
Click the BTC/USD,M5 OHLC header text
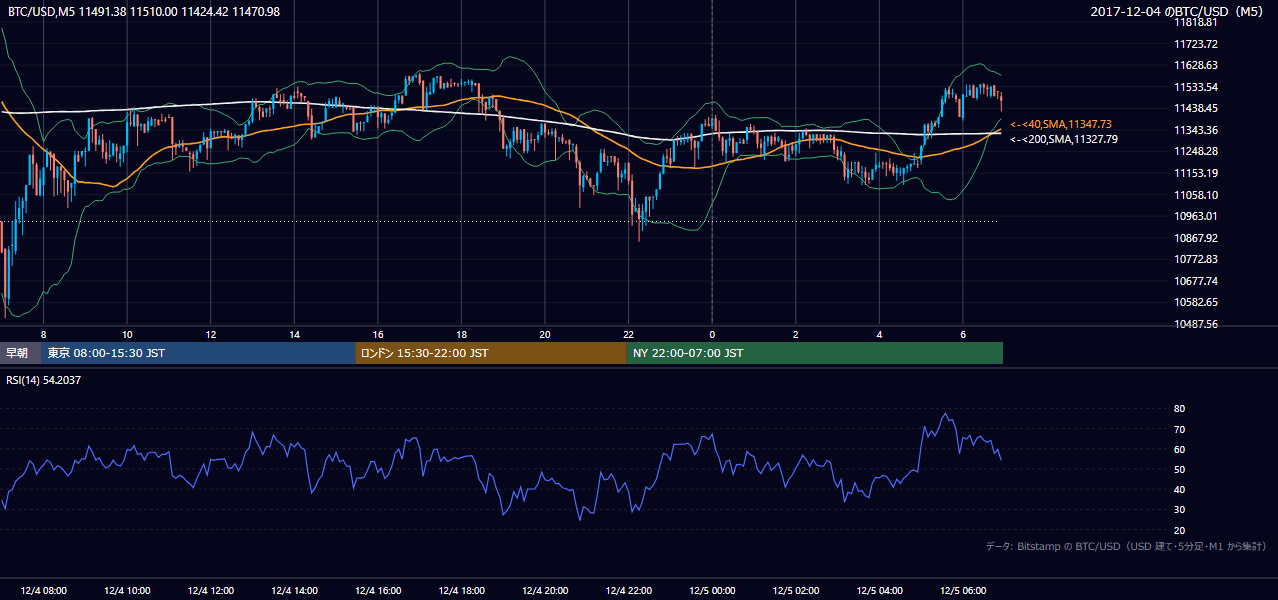tap(144, 11)
